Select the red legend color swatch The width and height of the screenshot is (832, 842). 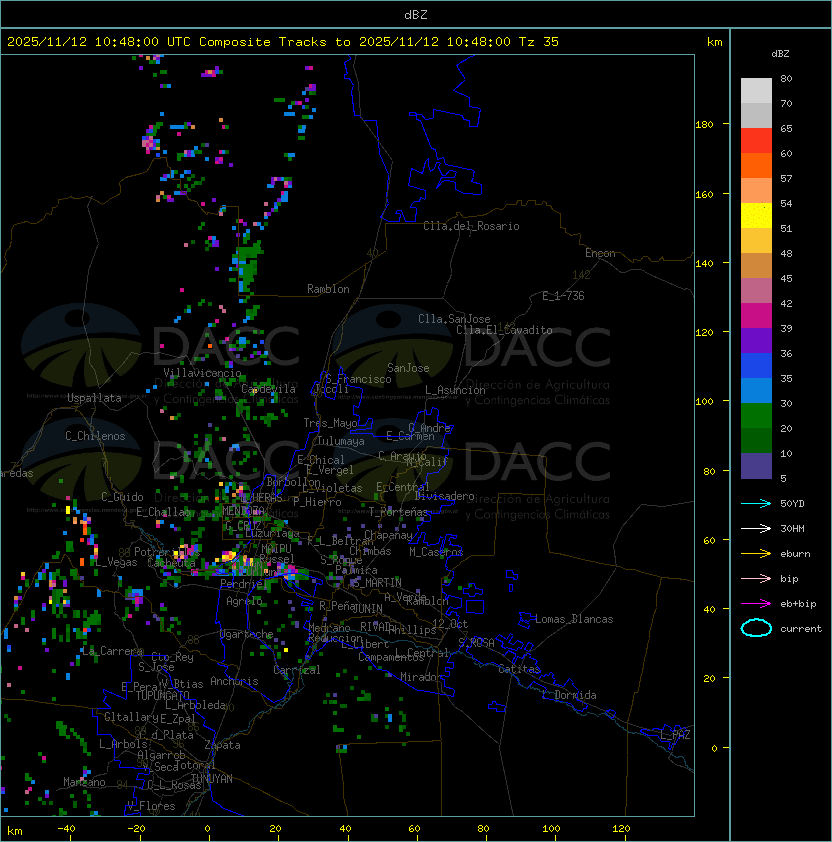click(756, 140)
